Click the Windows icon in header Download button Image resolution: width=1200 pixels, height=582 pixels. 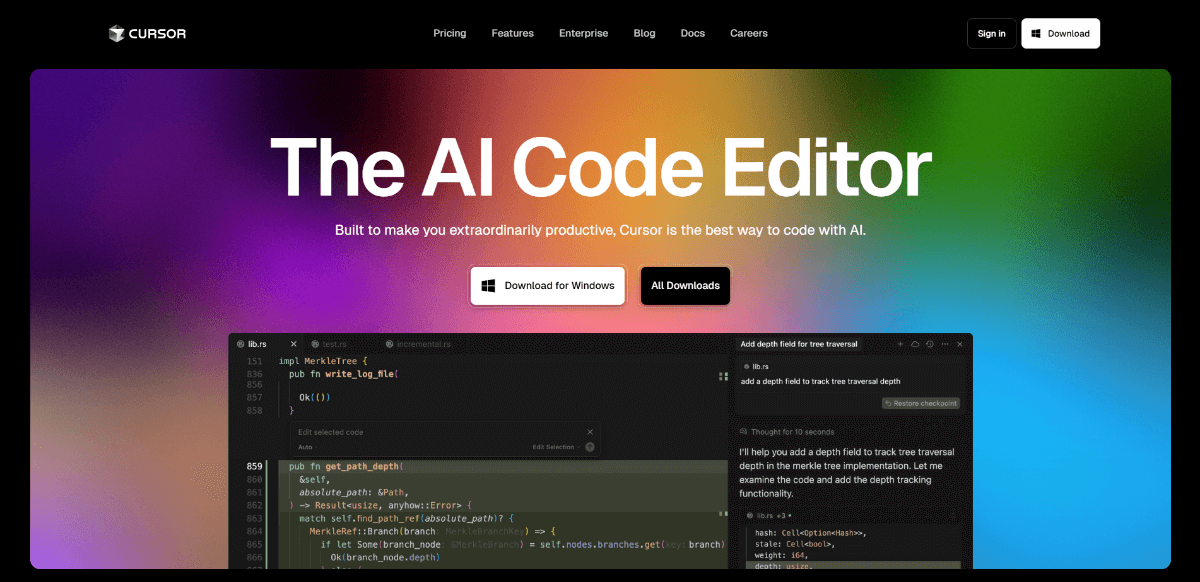[x=1037, y=33]
